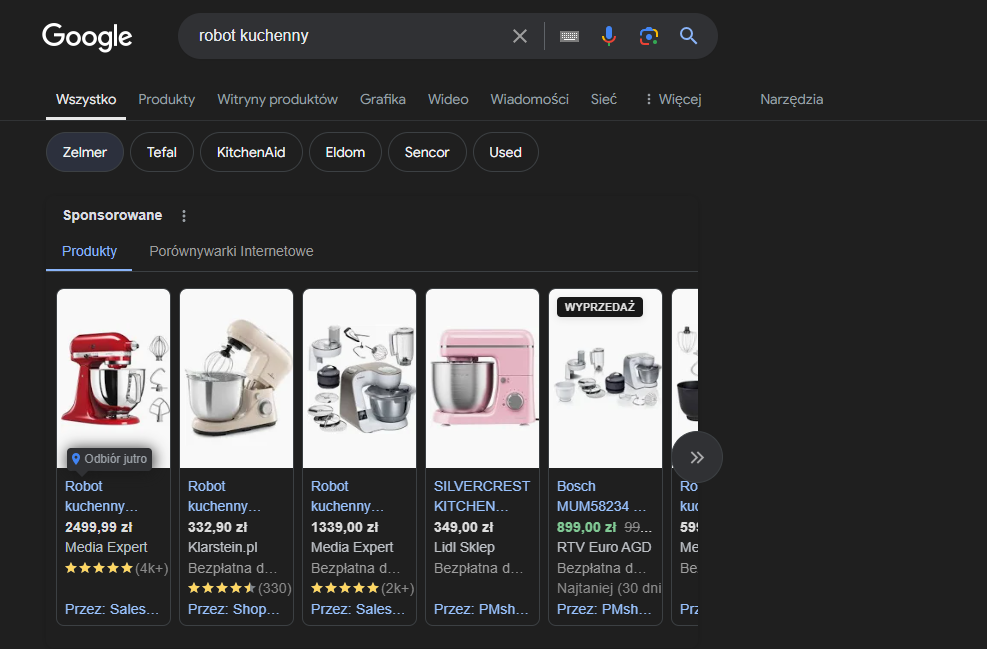This screenshot has width=987, height=649.
Task: Click the 1339,00 zł price
Action: pos(345,527)
